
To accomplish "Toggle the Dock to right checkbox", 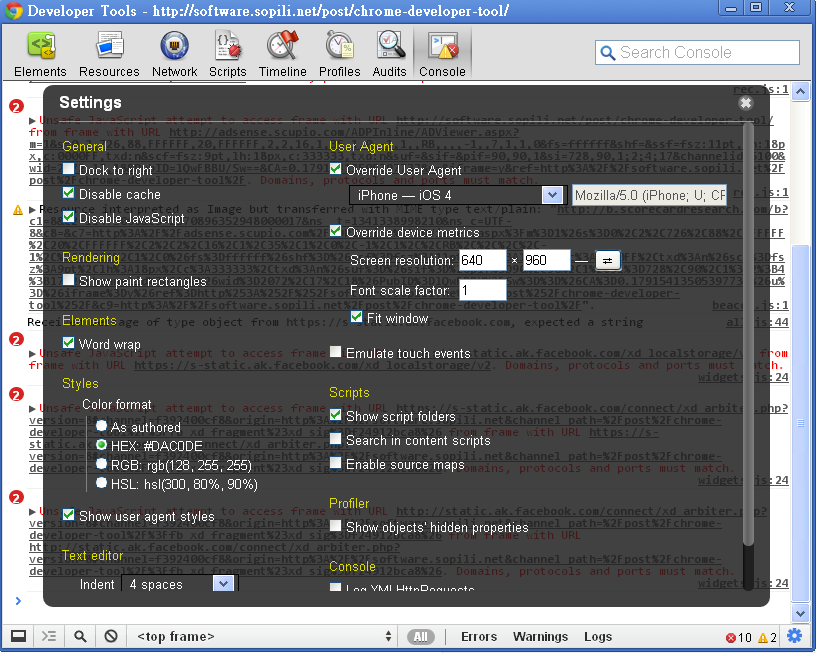I will click(x=68, y=169).
